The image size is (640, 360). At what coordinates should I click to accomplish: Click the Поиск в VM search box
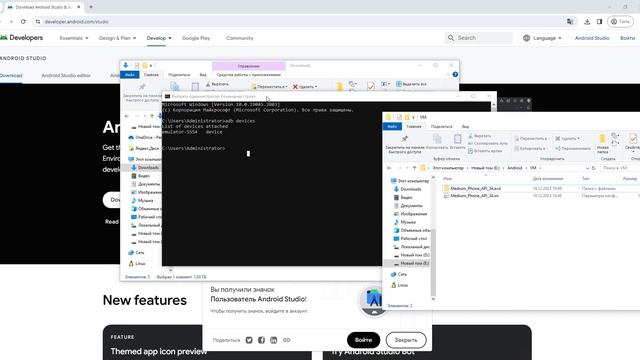620,168
